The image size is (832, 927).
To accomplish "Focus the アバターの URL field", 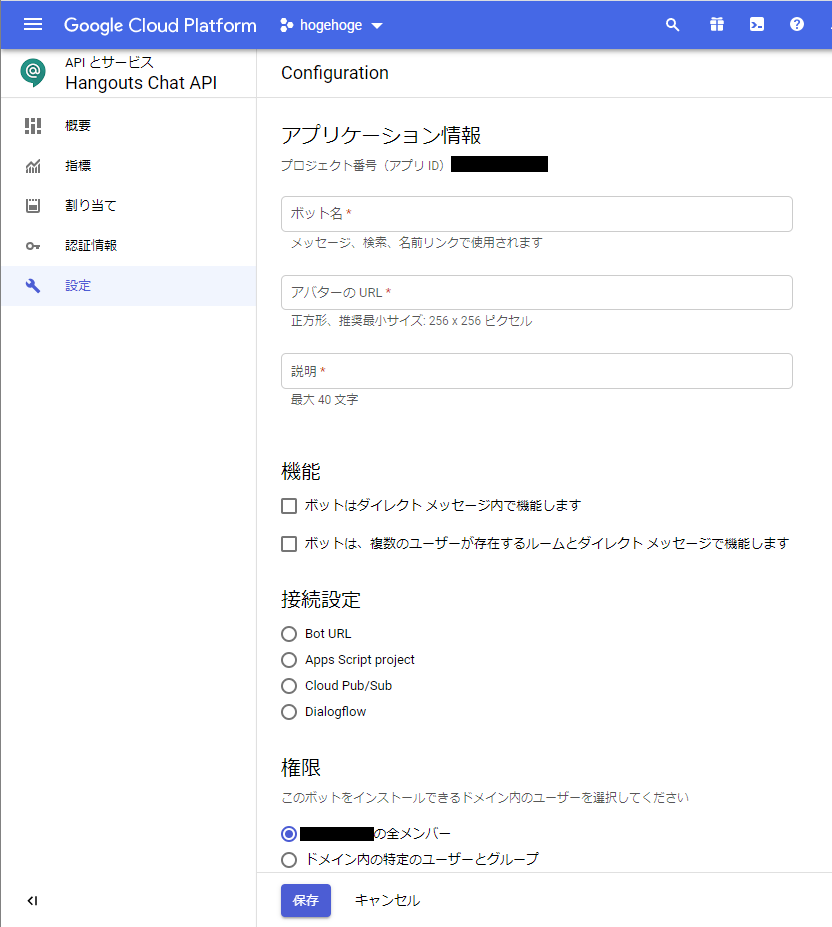I will tap(537, 293).
